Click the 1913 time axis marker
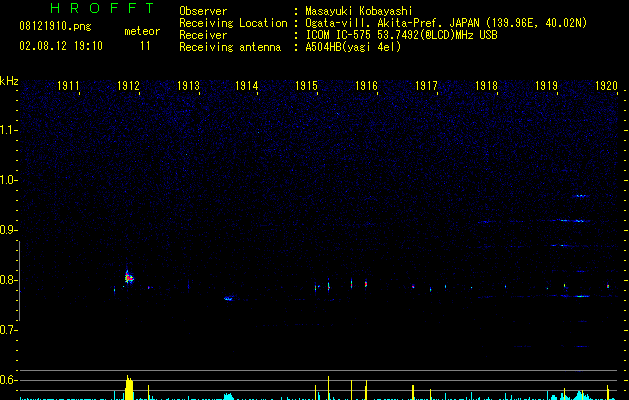The height and width of the screenshot is (400, 629). (x=188, y=85)
